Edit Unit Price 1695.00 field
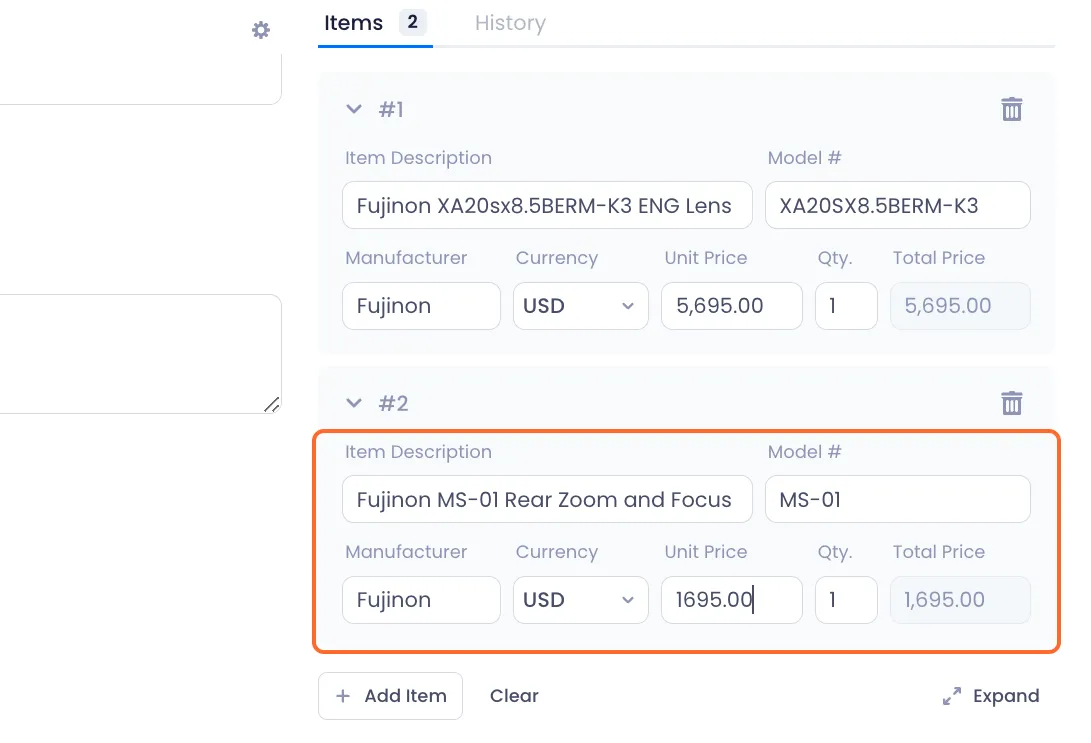The height and width of the screenshot is (743, 1091). [731, 600]
